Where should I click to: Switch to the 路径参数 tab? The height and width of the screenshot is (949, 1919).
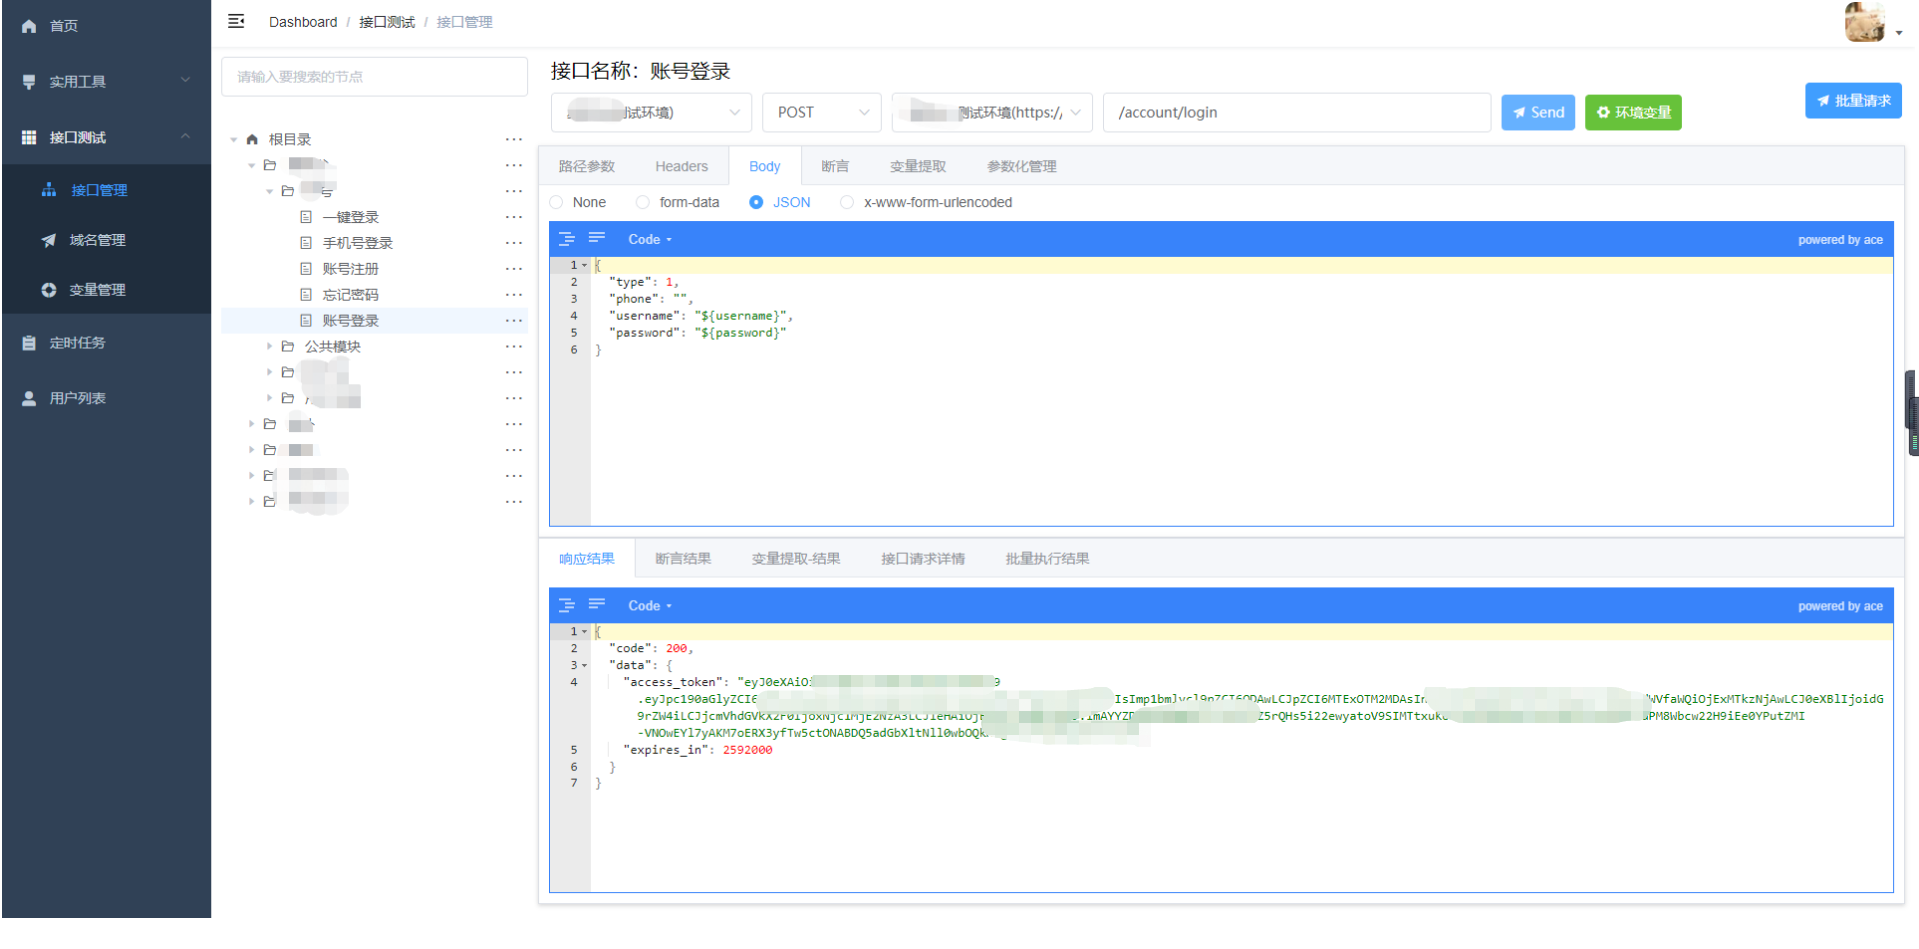point(586,167)
